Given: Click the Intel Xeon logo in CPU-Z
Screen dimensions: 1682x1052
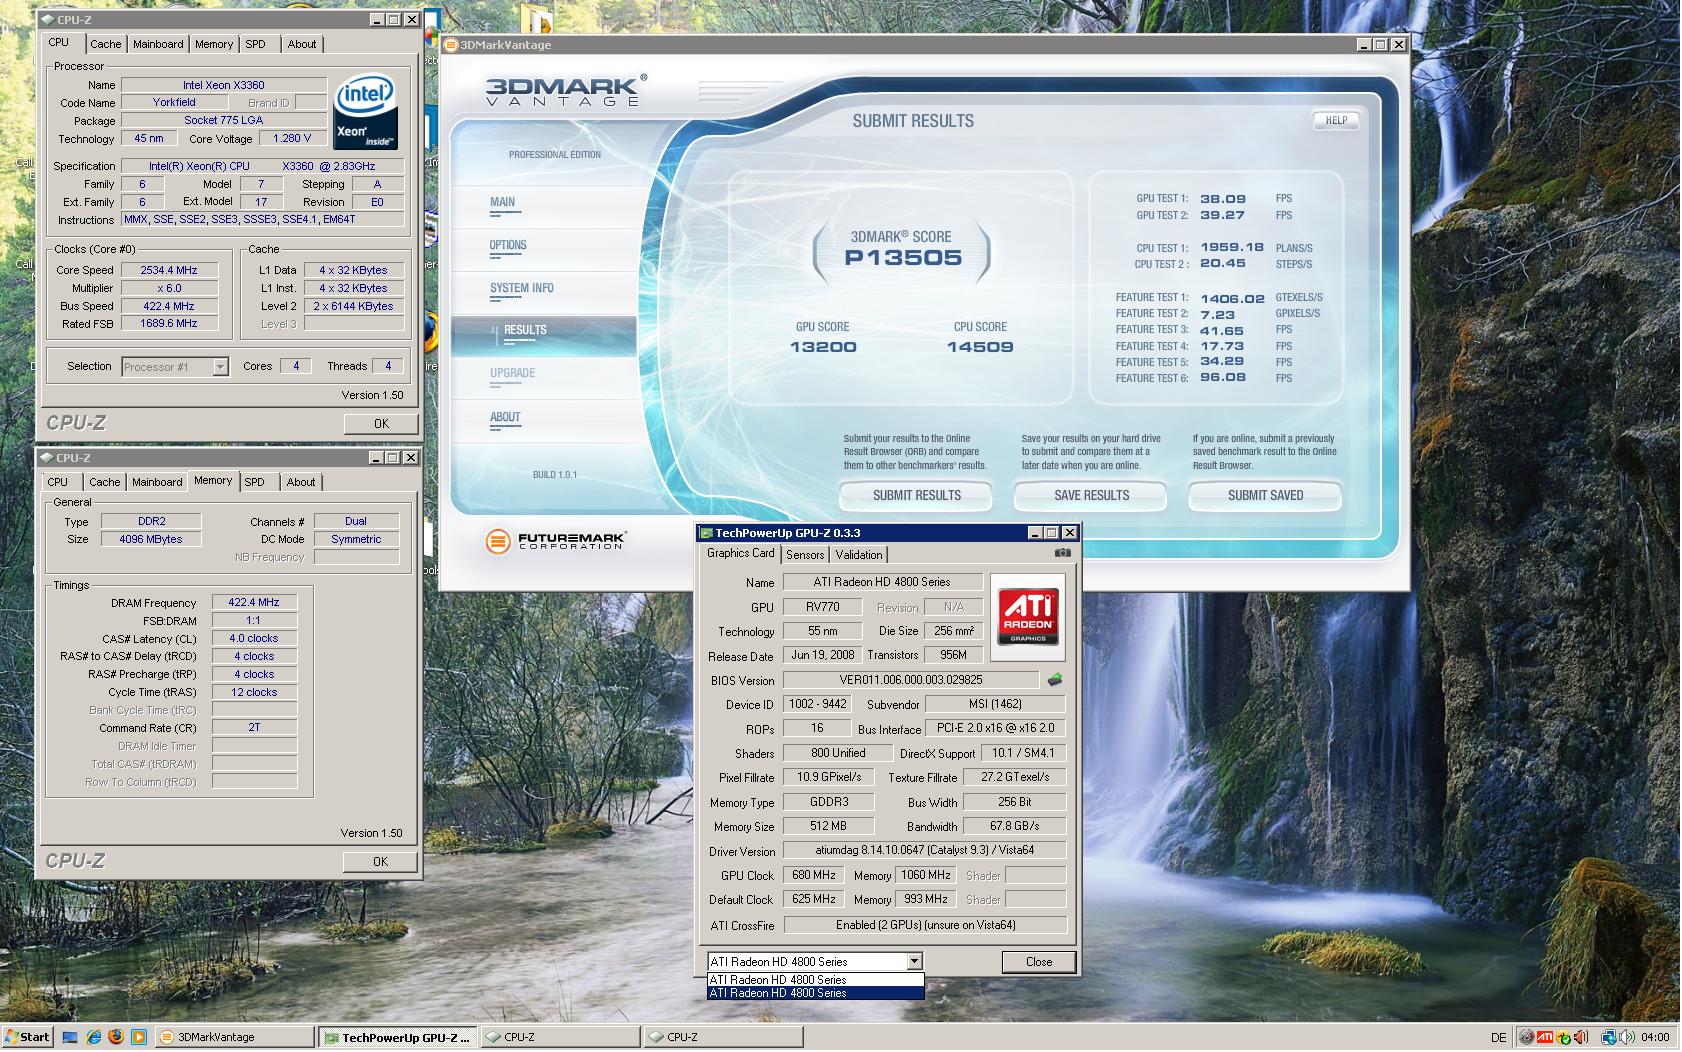Looking at the screenshot, I should pos(365,110).
